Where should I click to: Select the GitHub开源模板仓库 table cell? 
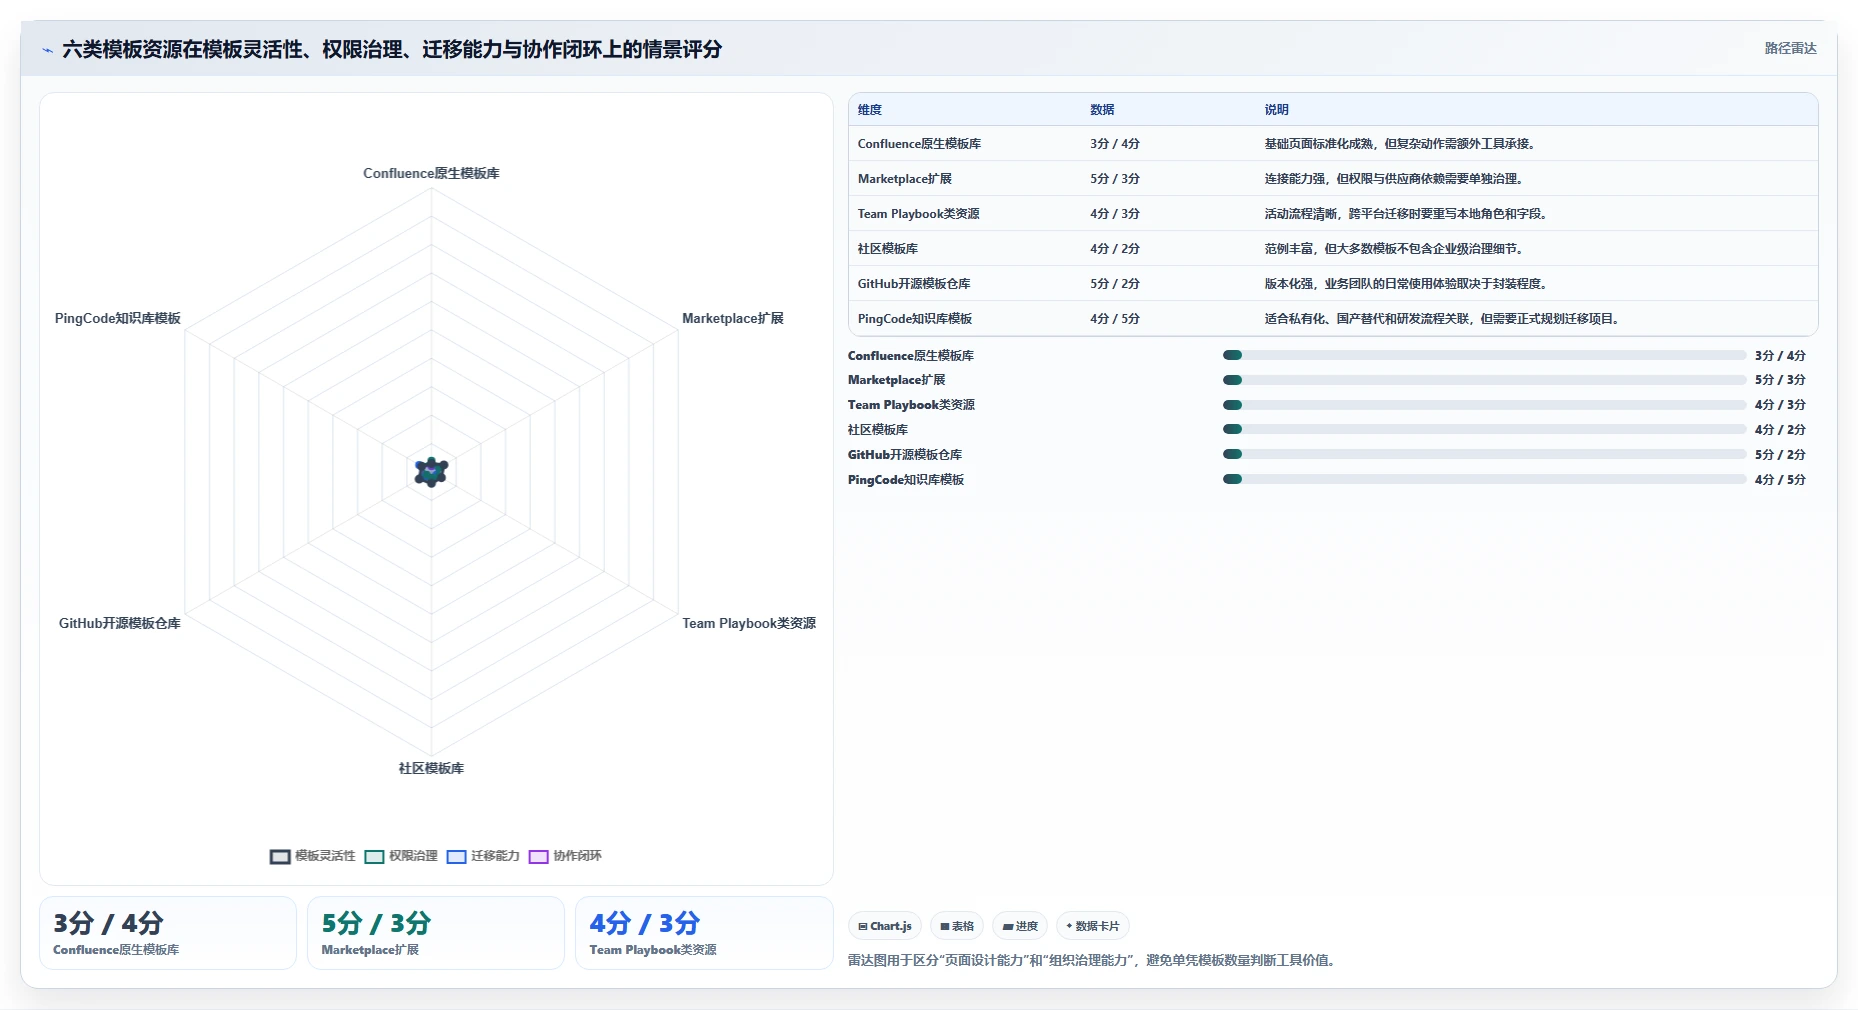click(914, 284)
